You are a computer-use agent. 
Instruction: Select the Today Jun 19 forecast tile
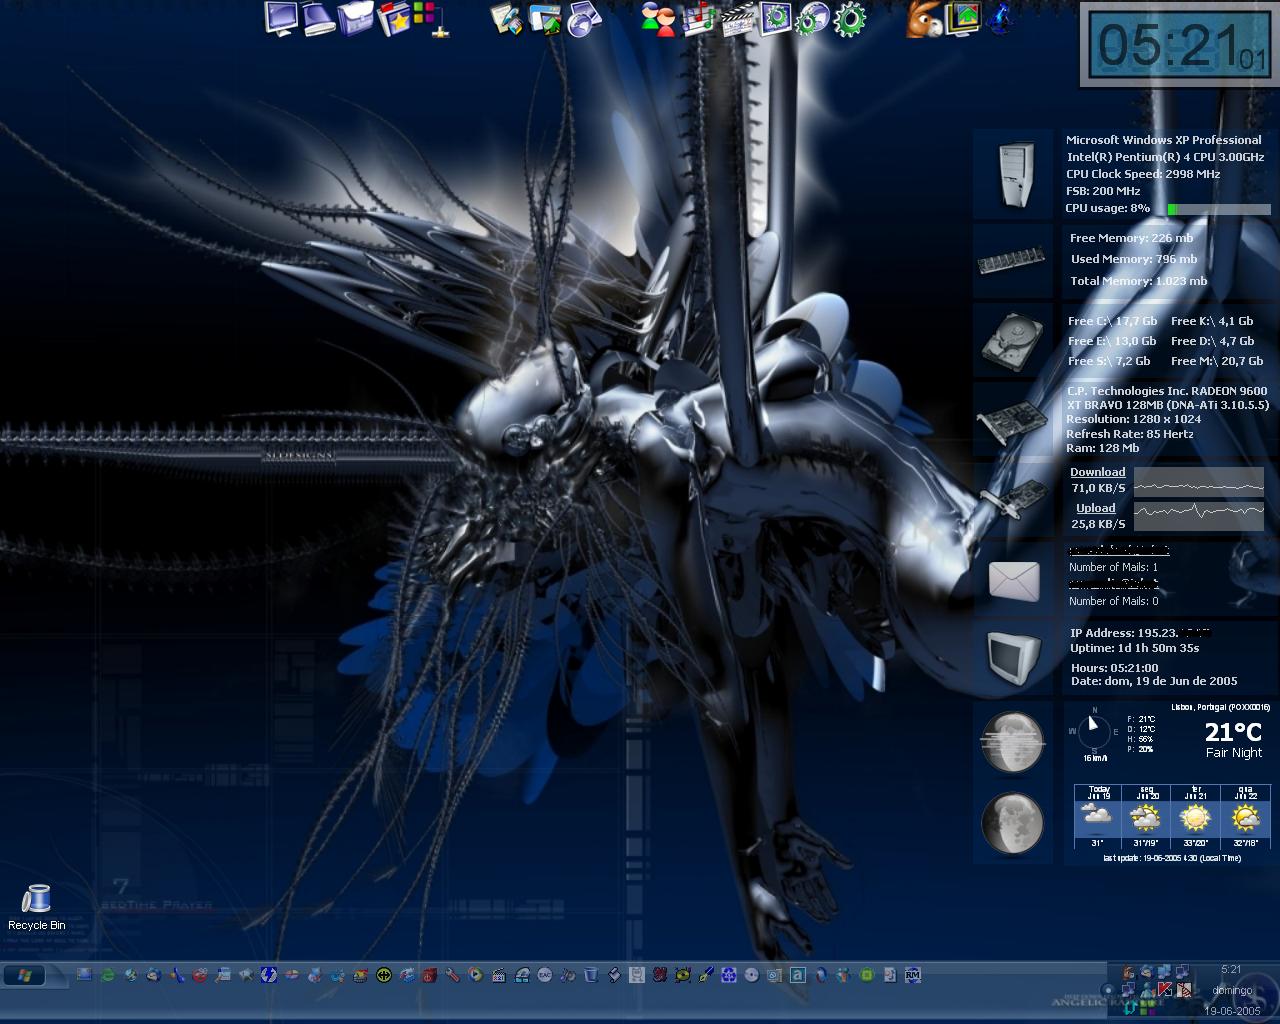click(1098, 816)
